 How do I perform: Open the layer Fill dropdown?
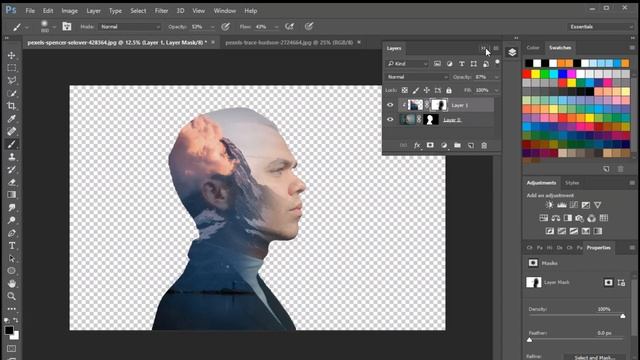click(x=496, y=90)
